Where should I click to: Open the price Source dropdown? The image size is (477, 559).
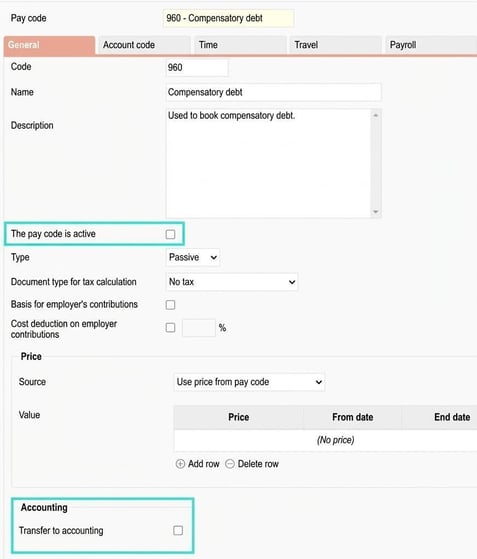(249, 382)
